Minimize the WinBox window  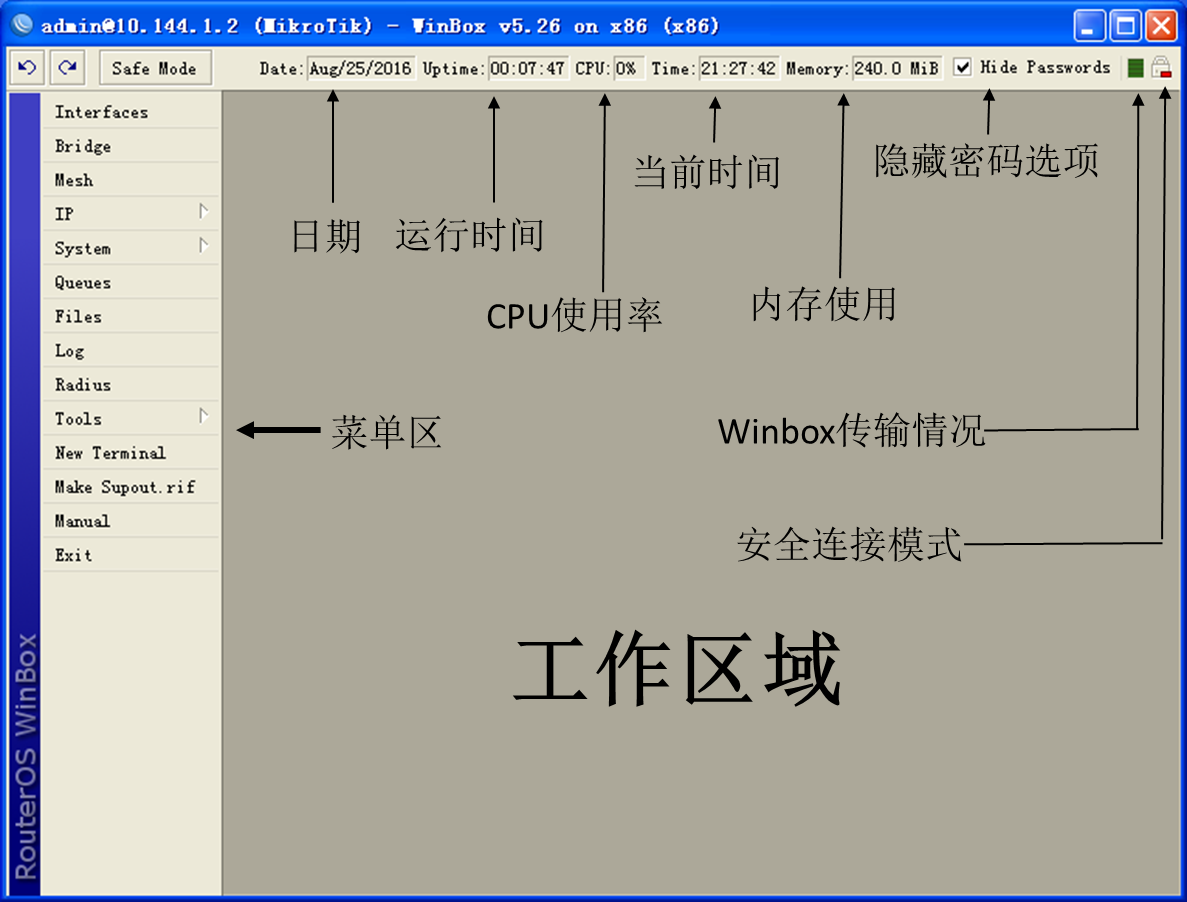pos(1089,26)
